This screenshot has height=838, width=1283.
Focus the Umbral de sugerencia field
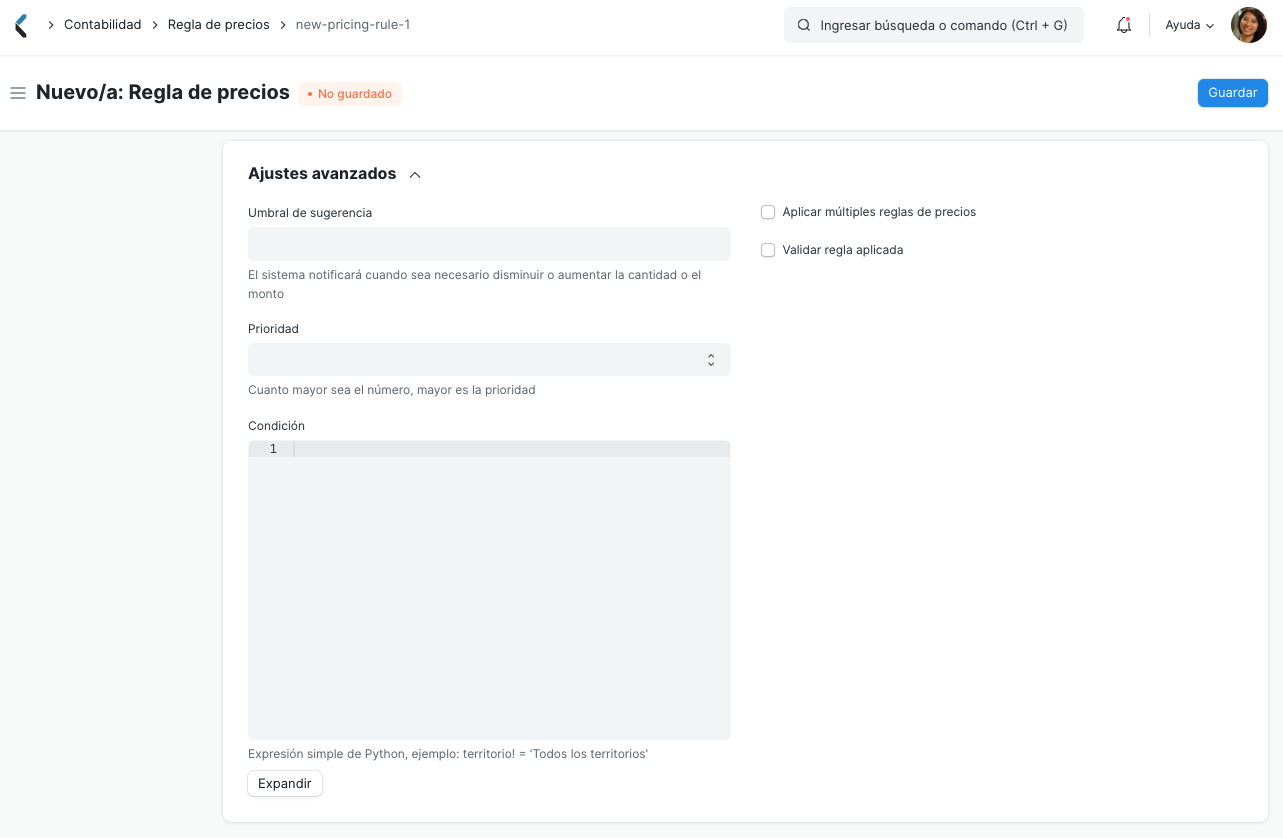pyautogui.click(x=489, y=244)
